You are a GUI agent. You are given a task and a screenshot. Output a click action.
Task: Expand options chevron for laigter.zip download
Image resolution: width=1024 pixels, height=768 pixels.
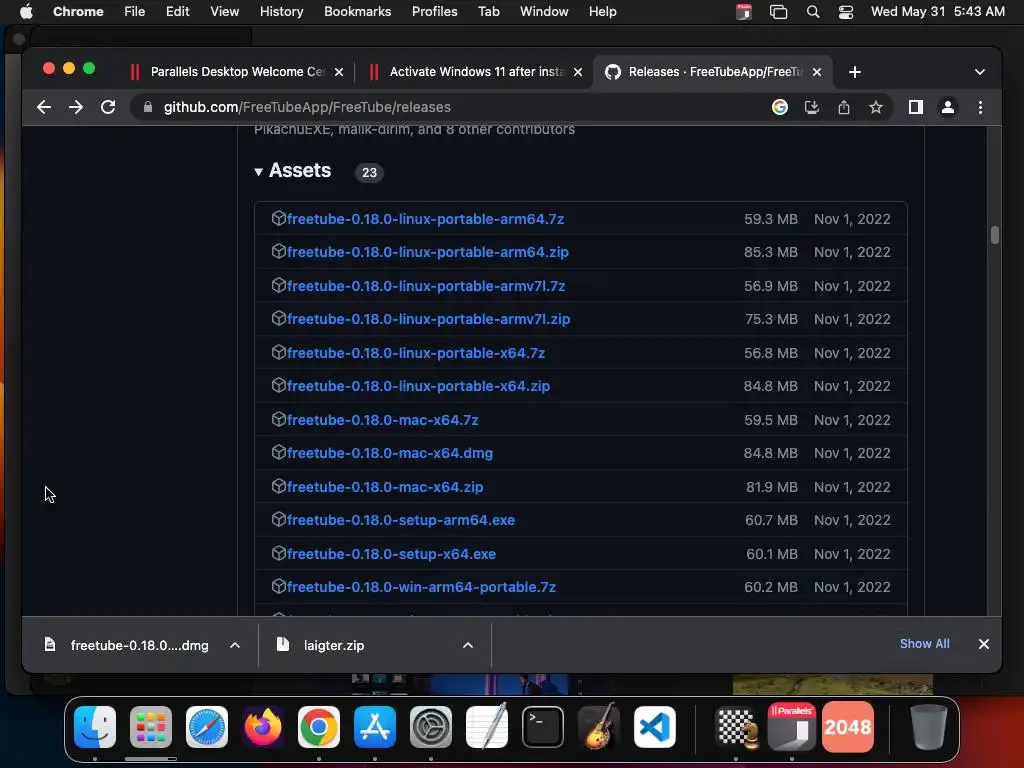(x=468, y=645)
